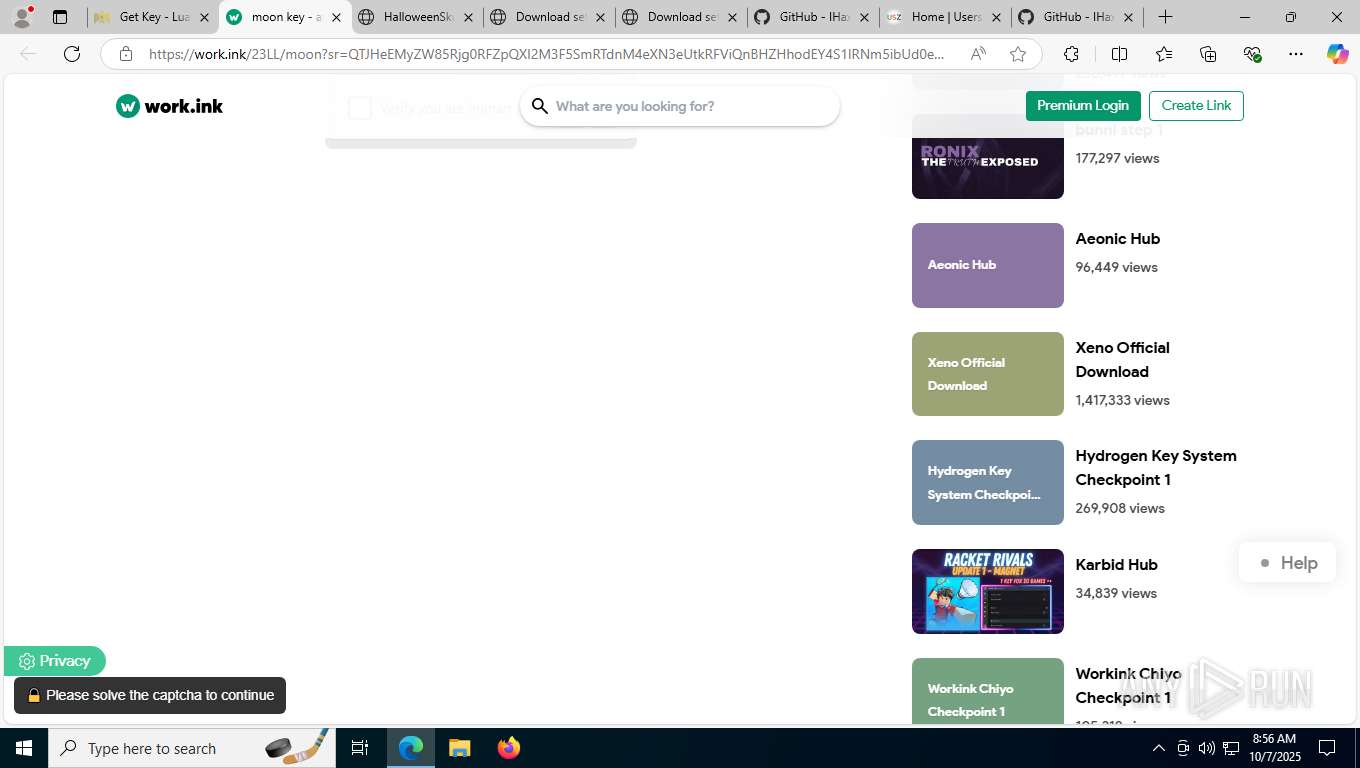Click the Ronix Exposed thumbnail
The width and height of the screenshot is (1360, 768).
(x=988, y=157)
